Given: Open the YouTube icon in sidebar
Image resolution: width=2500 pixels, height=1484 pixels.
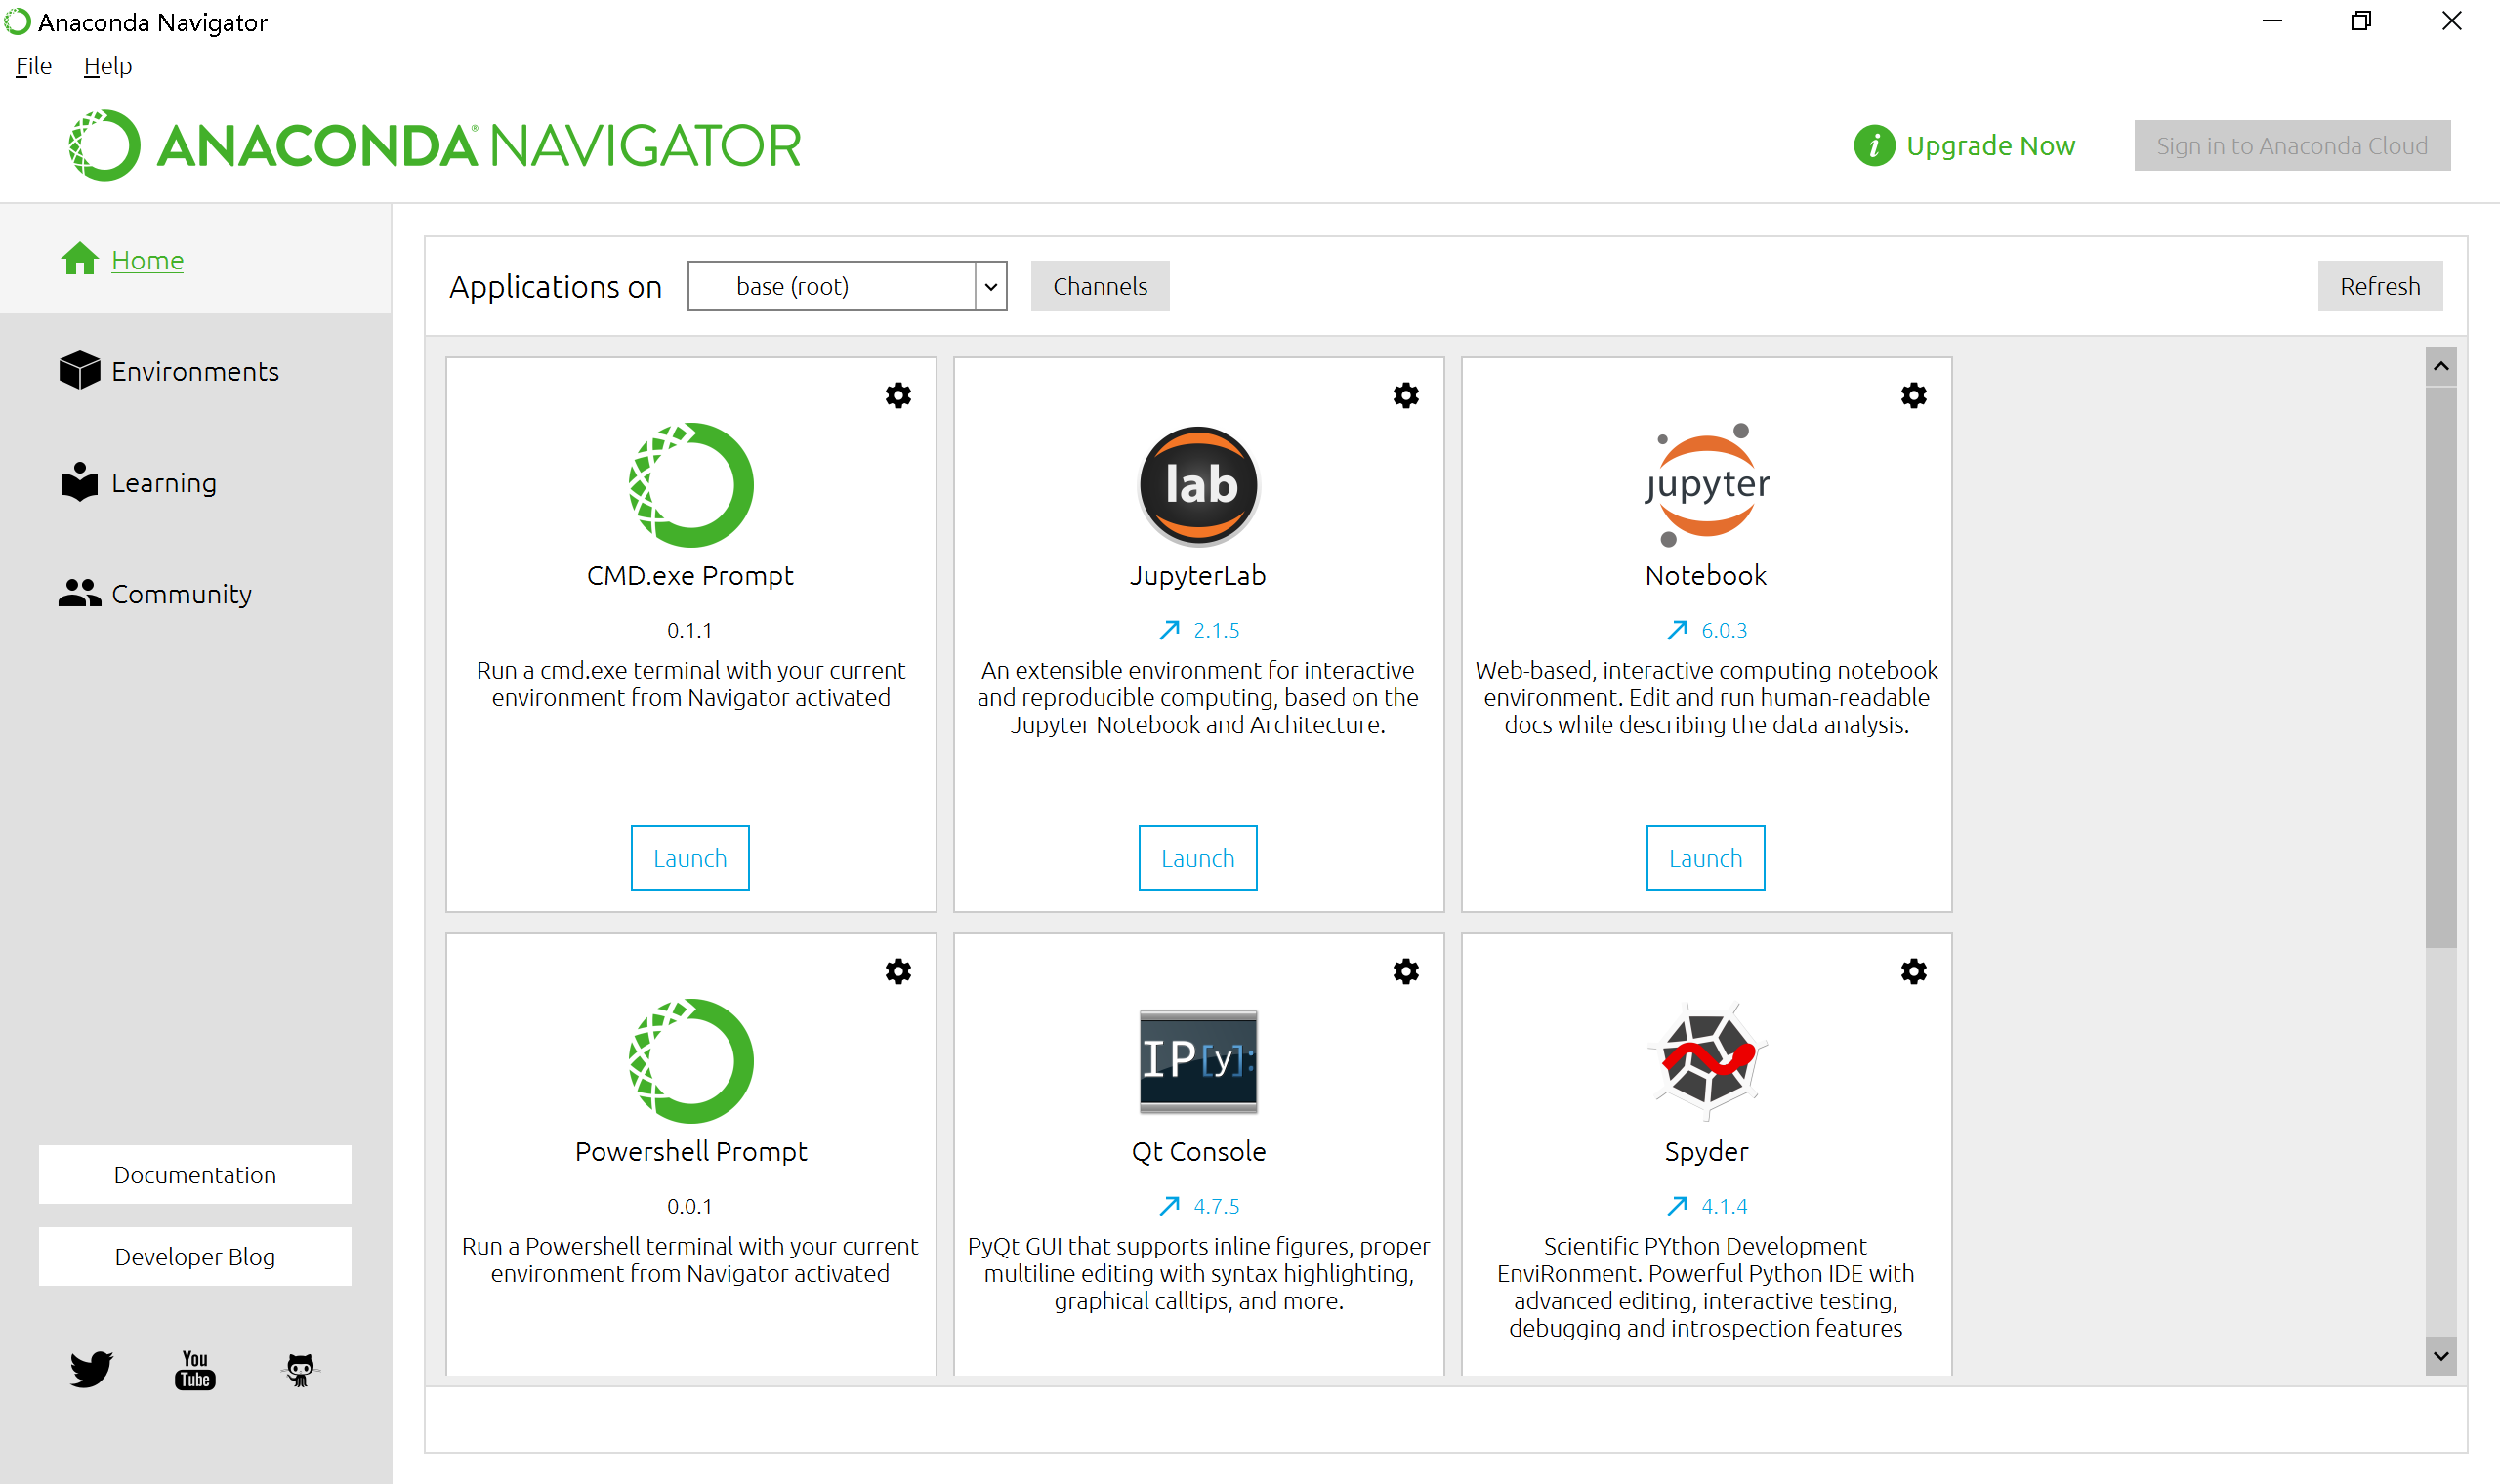Looking at the screenshot, I should (x=195, y=1369).
